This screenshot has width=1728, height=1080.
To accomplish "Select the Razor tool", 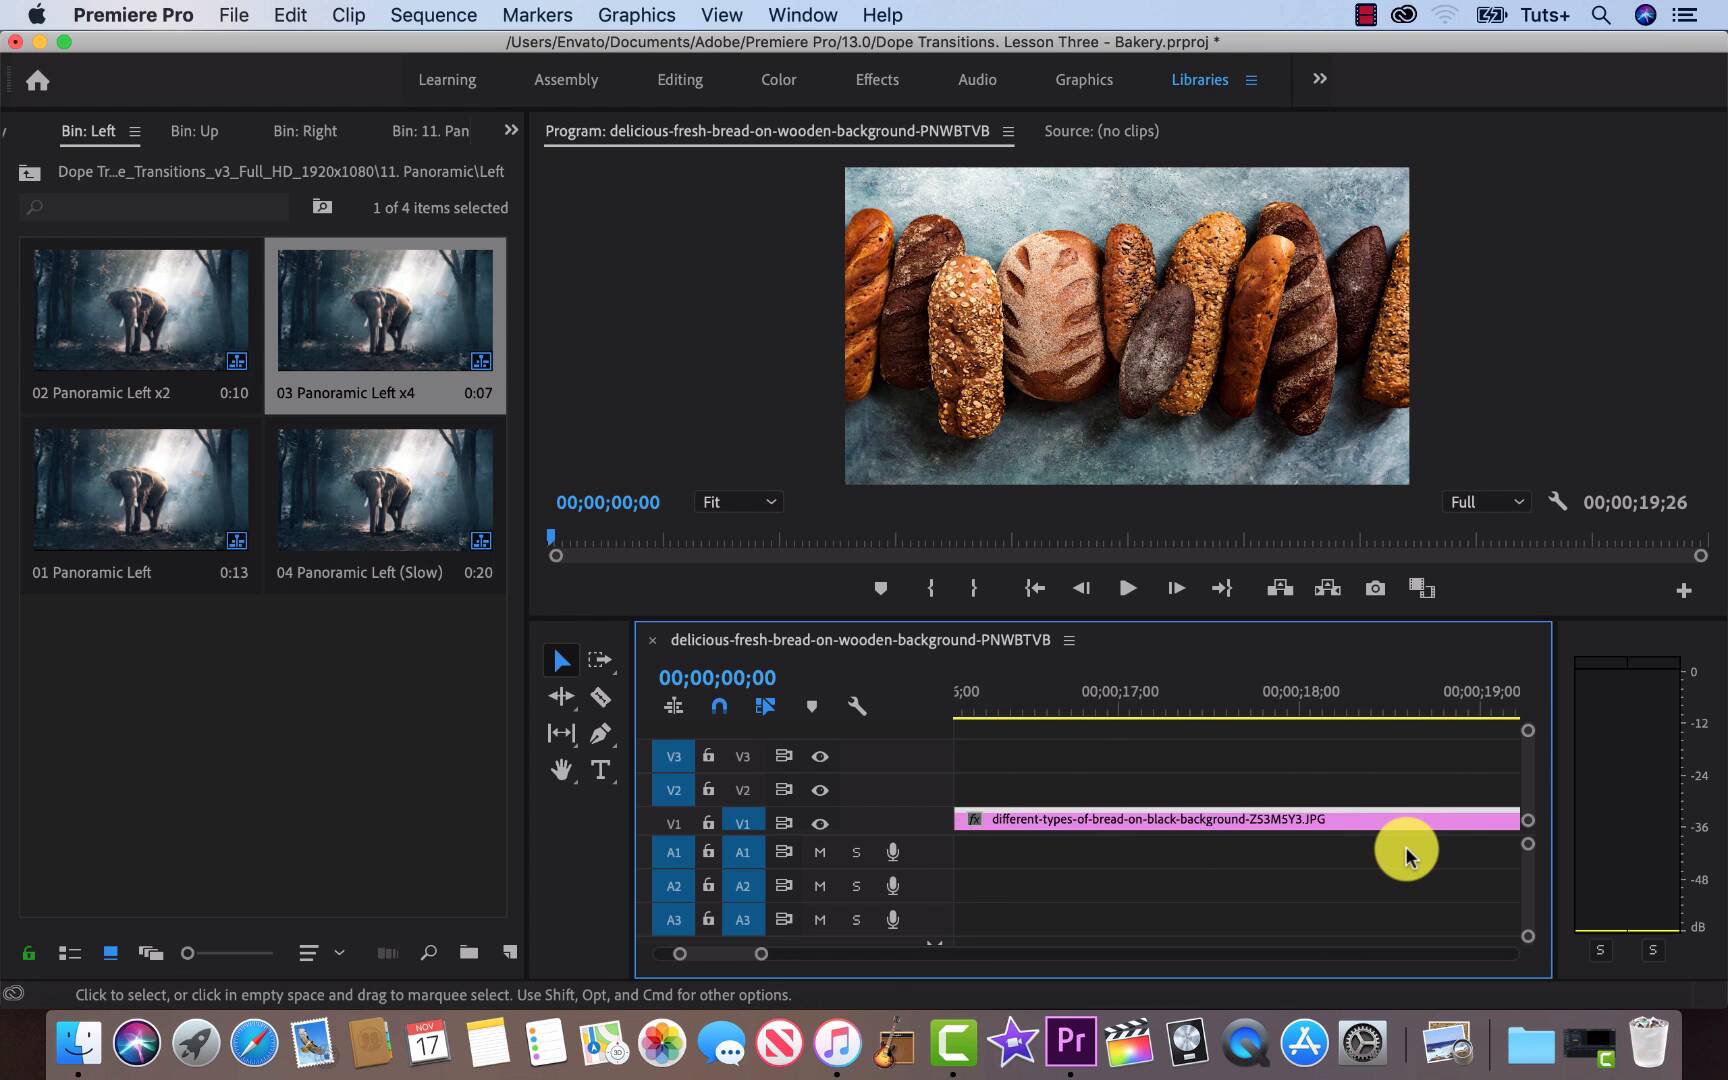I will [600, 697].
